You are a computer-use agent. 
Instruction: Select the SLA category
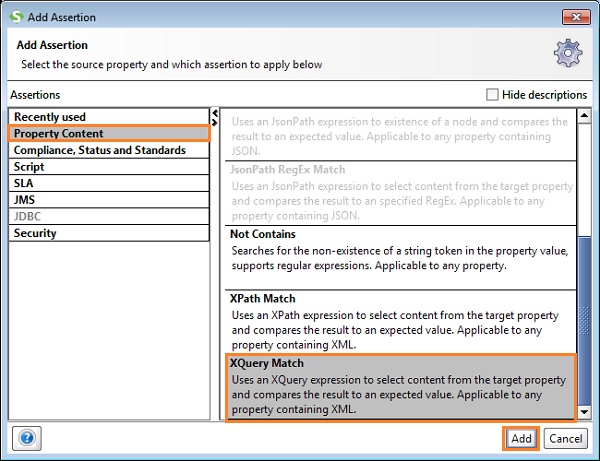109,183
